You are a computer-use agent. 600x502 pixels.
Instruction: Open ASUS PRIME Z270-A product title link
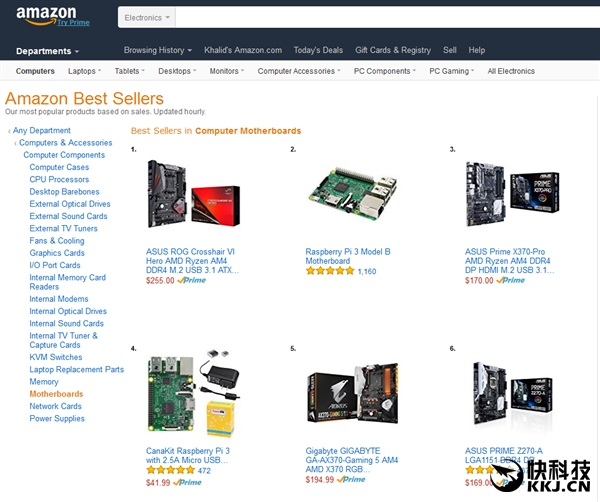tap(504, 455)
